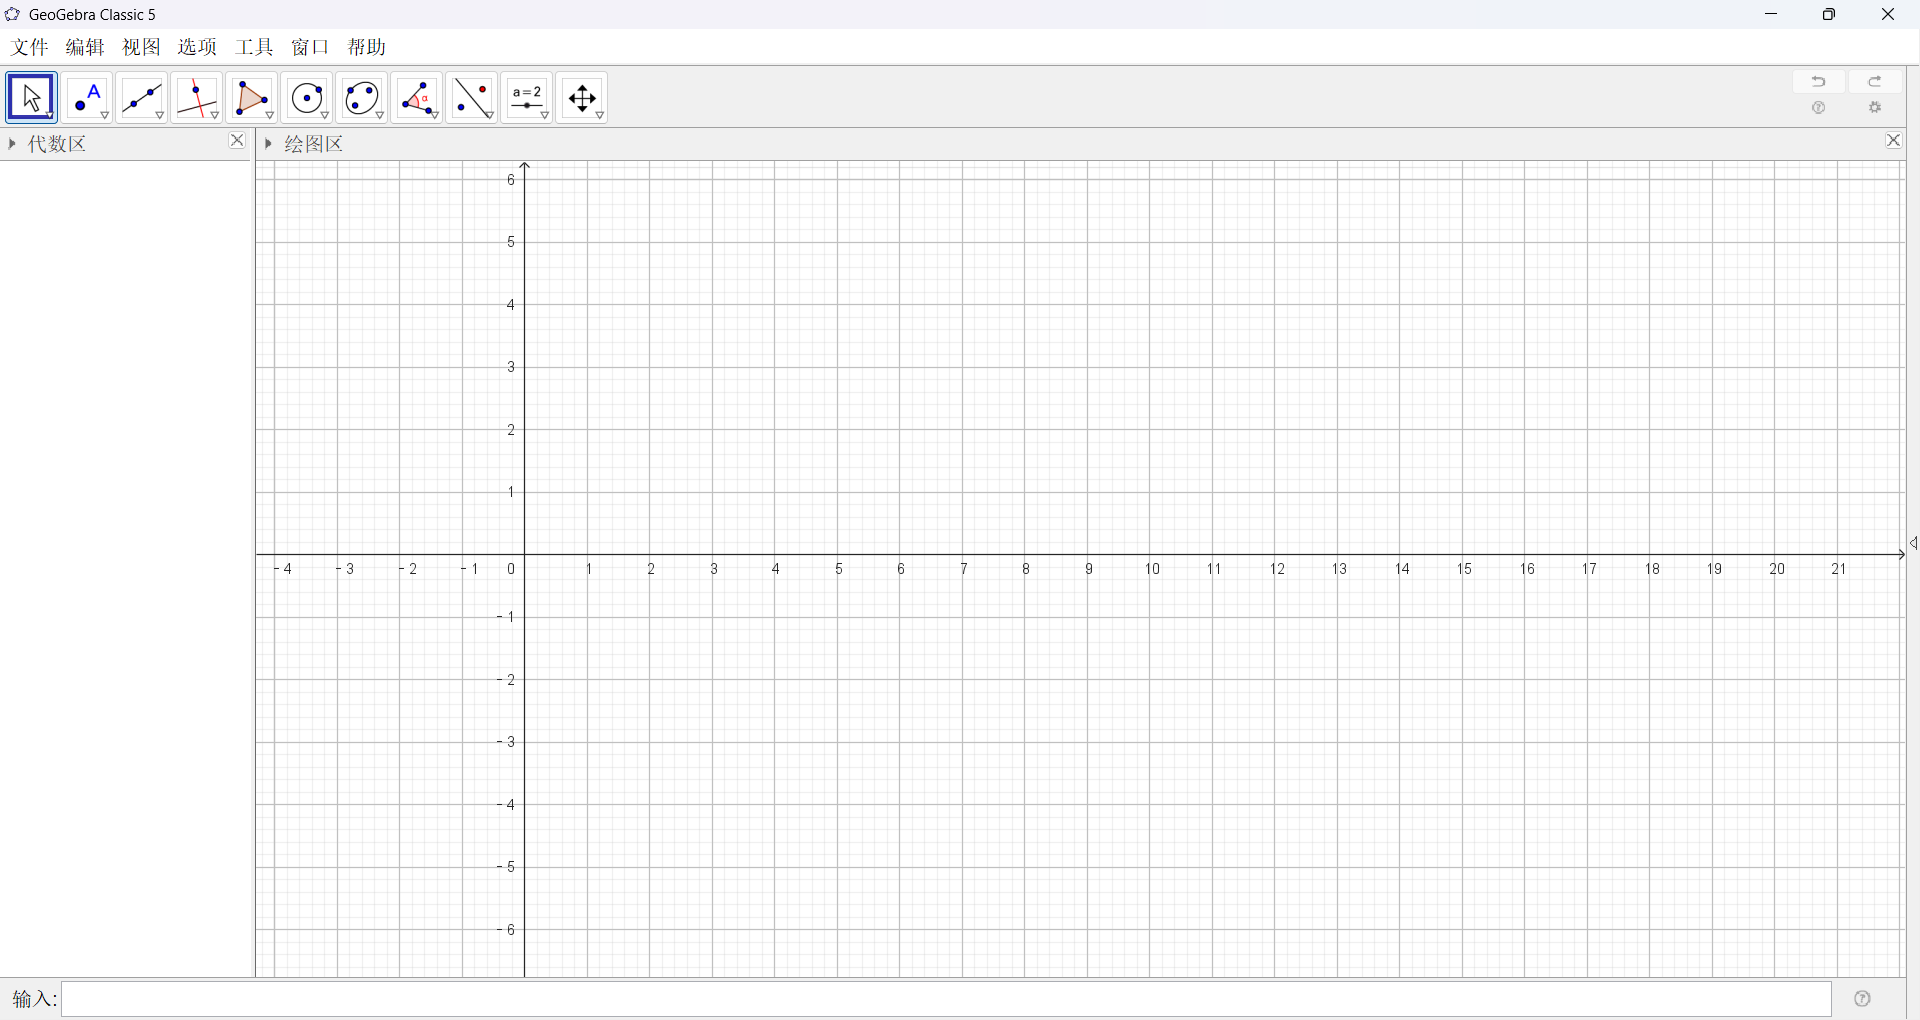Click the Undo arrow icon
The width and height of the screenshot is (1920, 1020).
pos(1819,81)
